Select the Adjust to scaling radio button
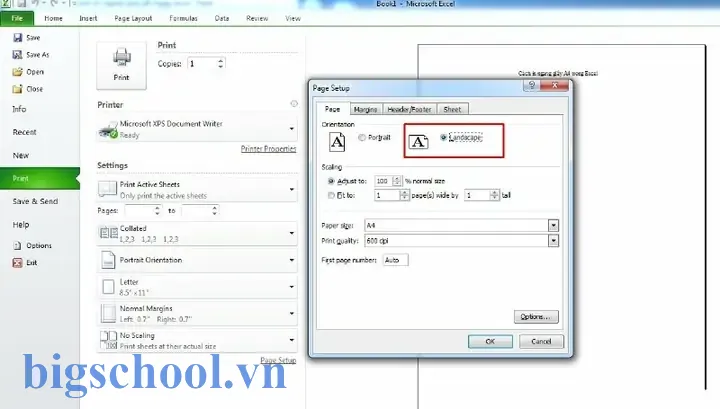Viewport: 720px width, 409px height. [331, 181]
